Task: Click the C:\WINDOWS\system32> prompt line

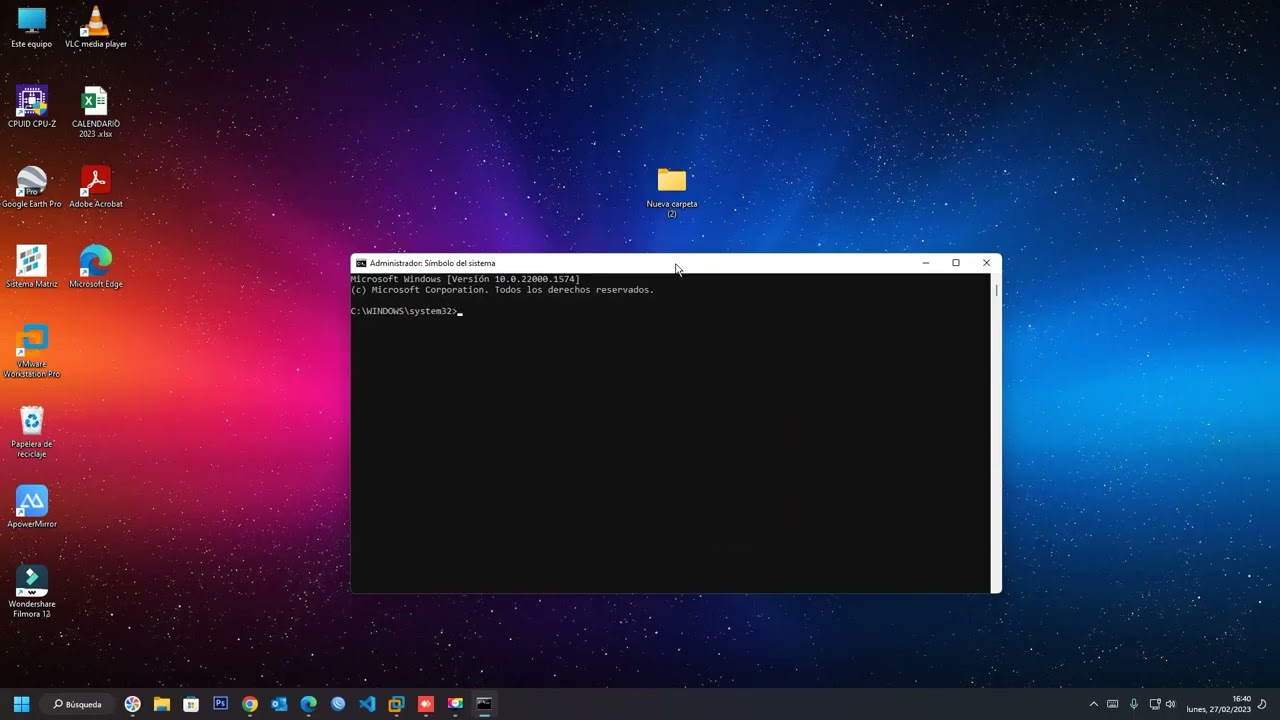Action: 404,311
